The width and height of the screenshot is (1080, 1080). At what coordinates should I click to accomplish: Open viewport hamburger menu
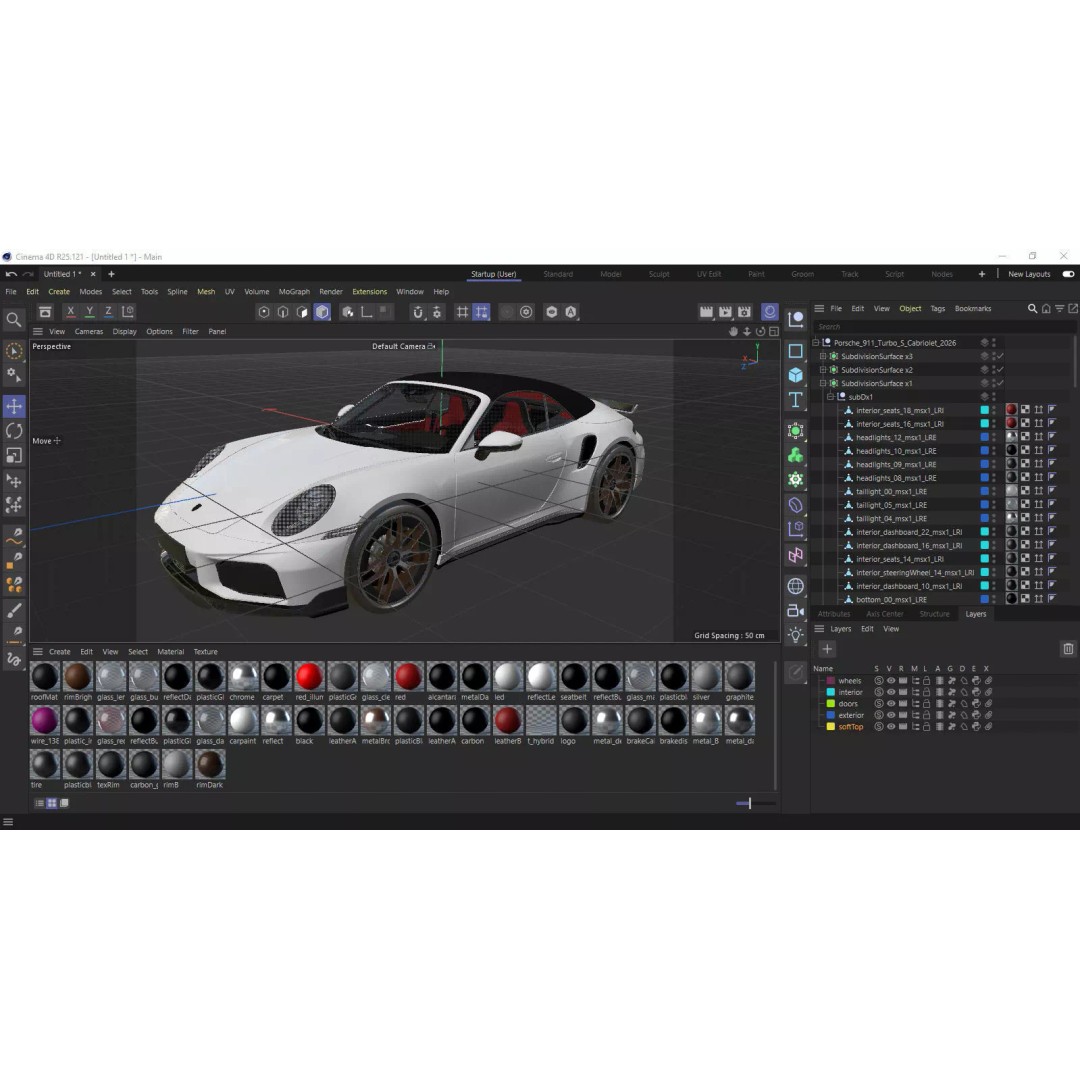pyautogui.click(x=38, y=331)
